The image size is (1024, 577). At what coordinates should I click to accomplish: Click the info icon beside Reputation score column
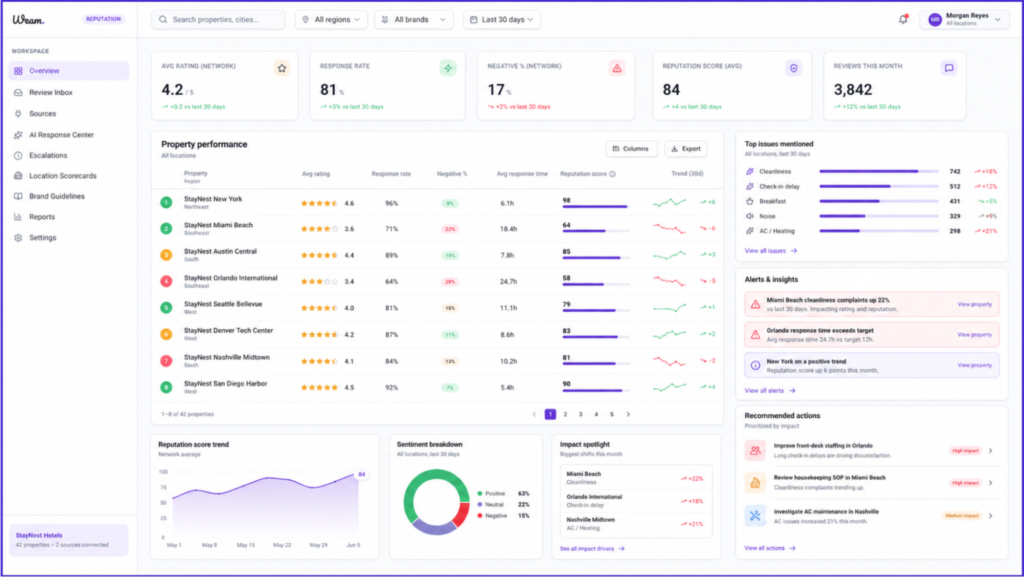pos(613,174)
